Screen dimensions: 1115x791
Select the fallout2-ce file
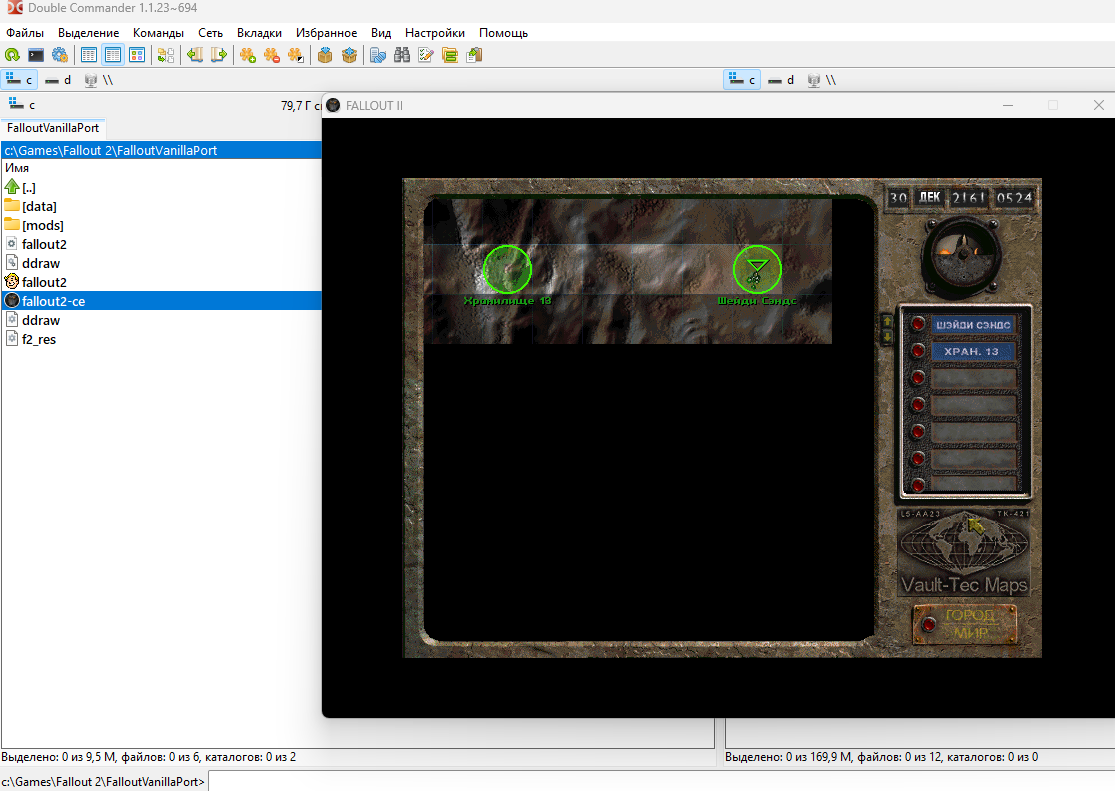pyautogui.click(x=161, y=301)
